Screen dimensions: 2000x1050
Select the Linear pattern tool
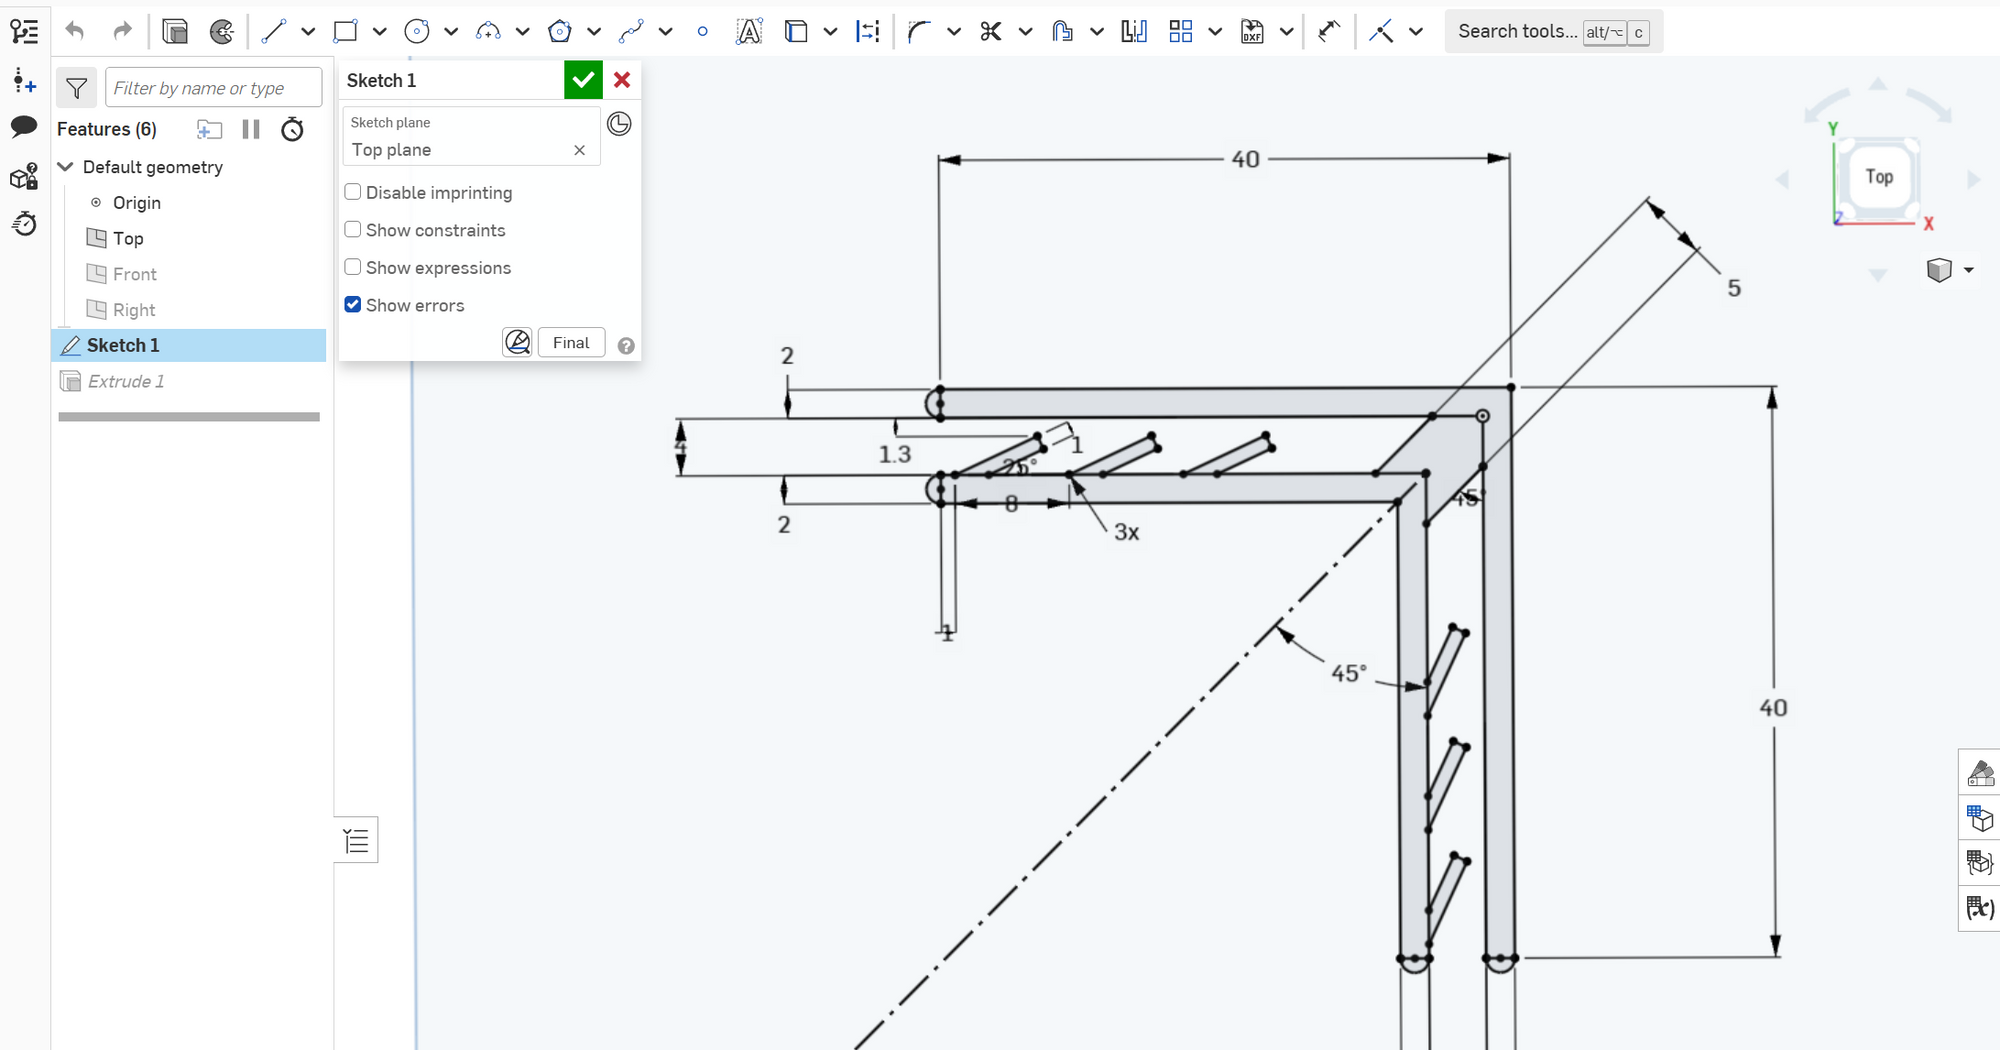tap(1181, 32)
